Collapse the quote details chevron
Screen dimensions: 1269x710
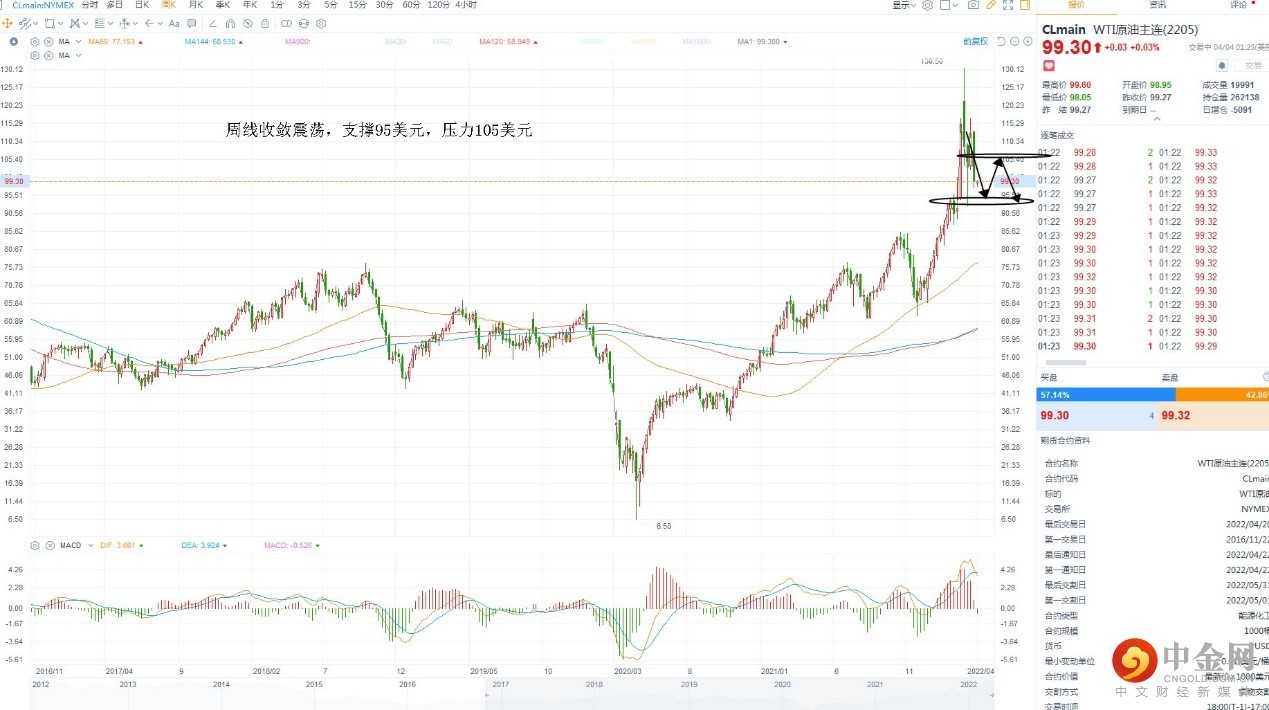click(1158, 118)
